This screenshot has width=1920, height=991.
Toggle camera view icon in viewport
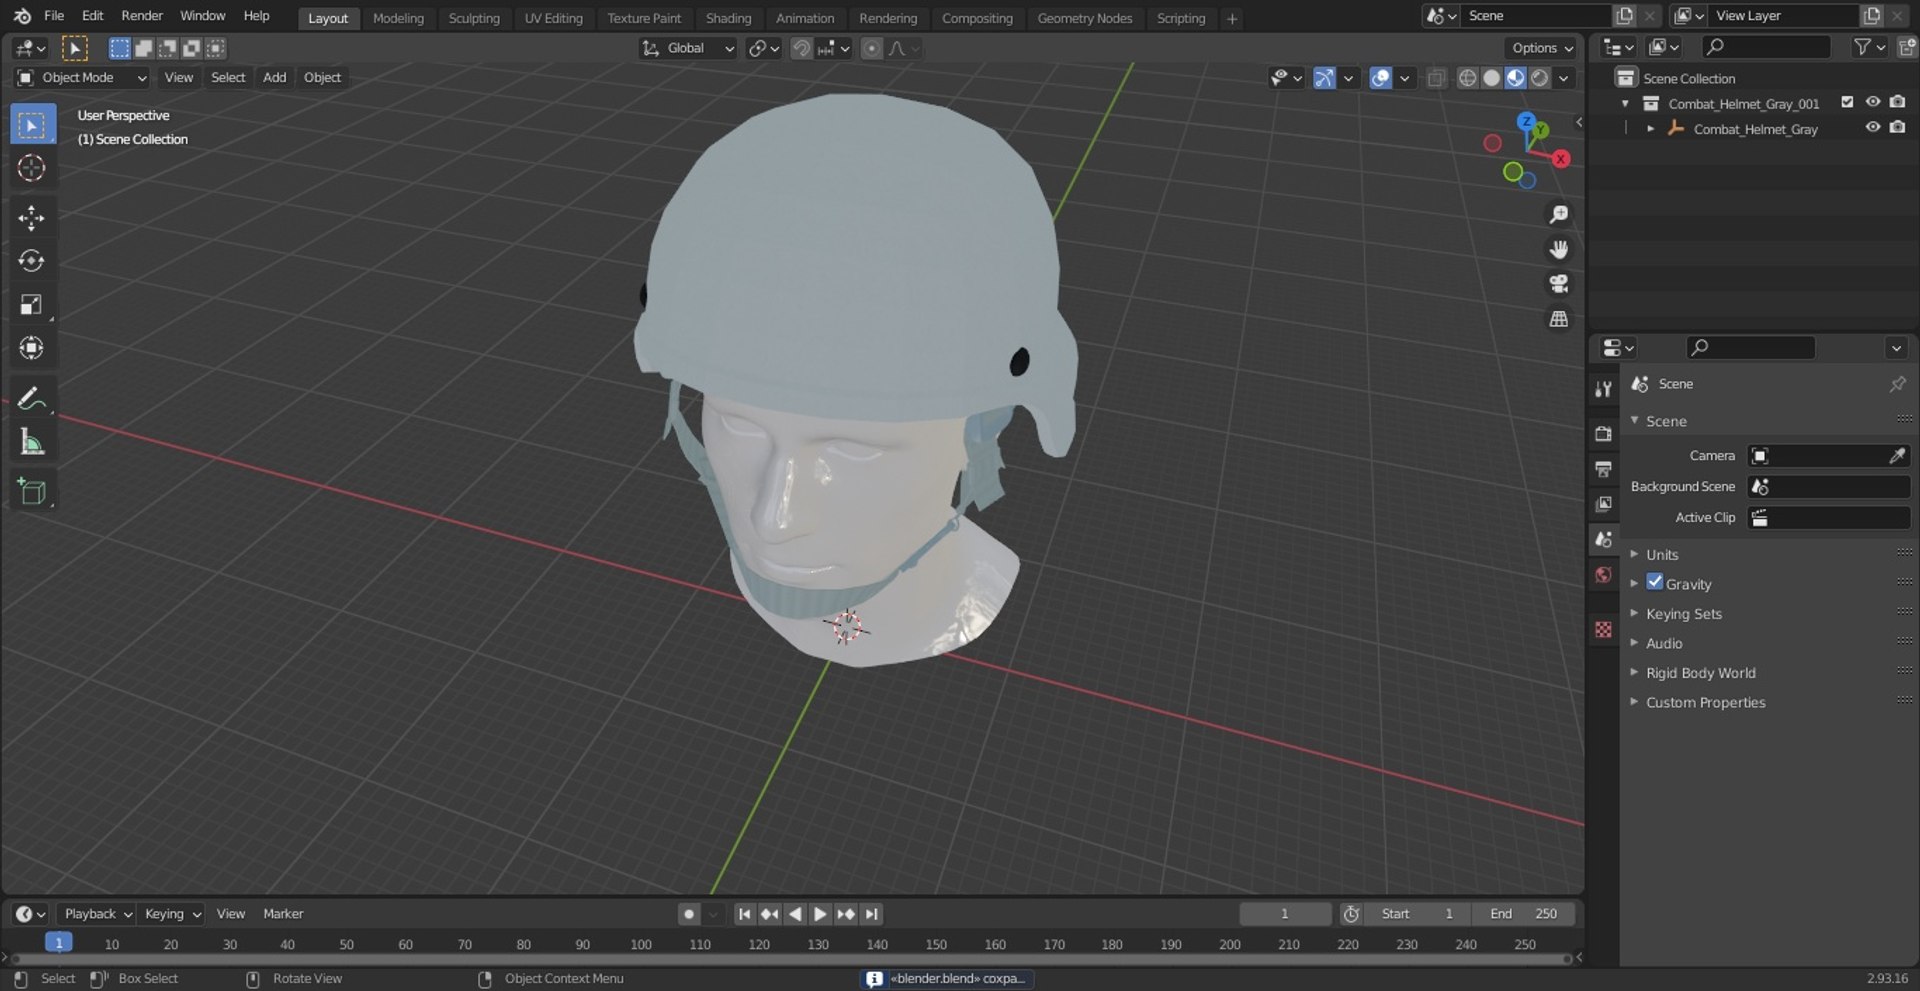pos(1558,284)
